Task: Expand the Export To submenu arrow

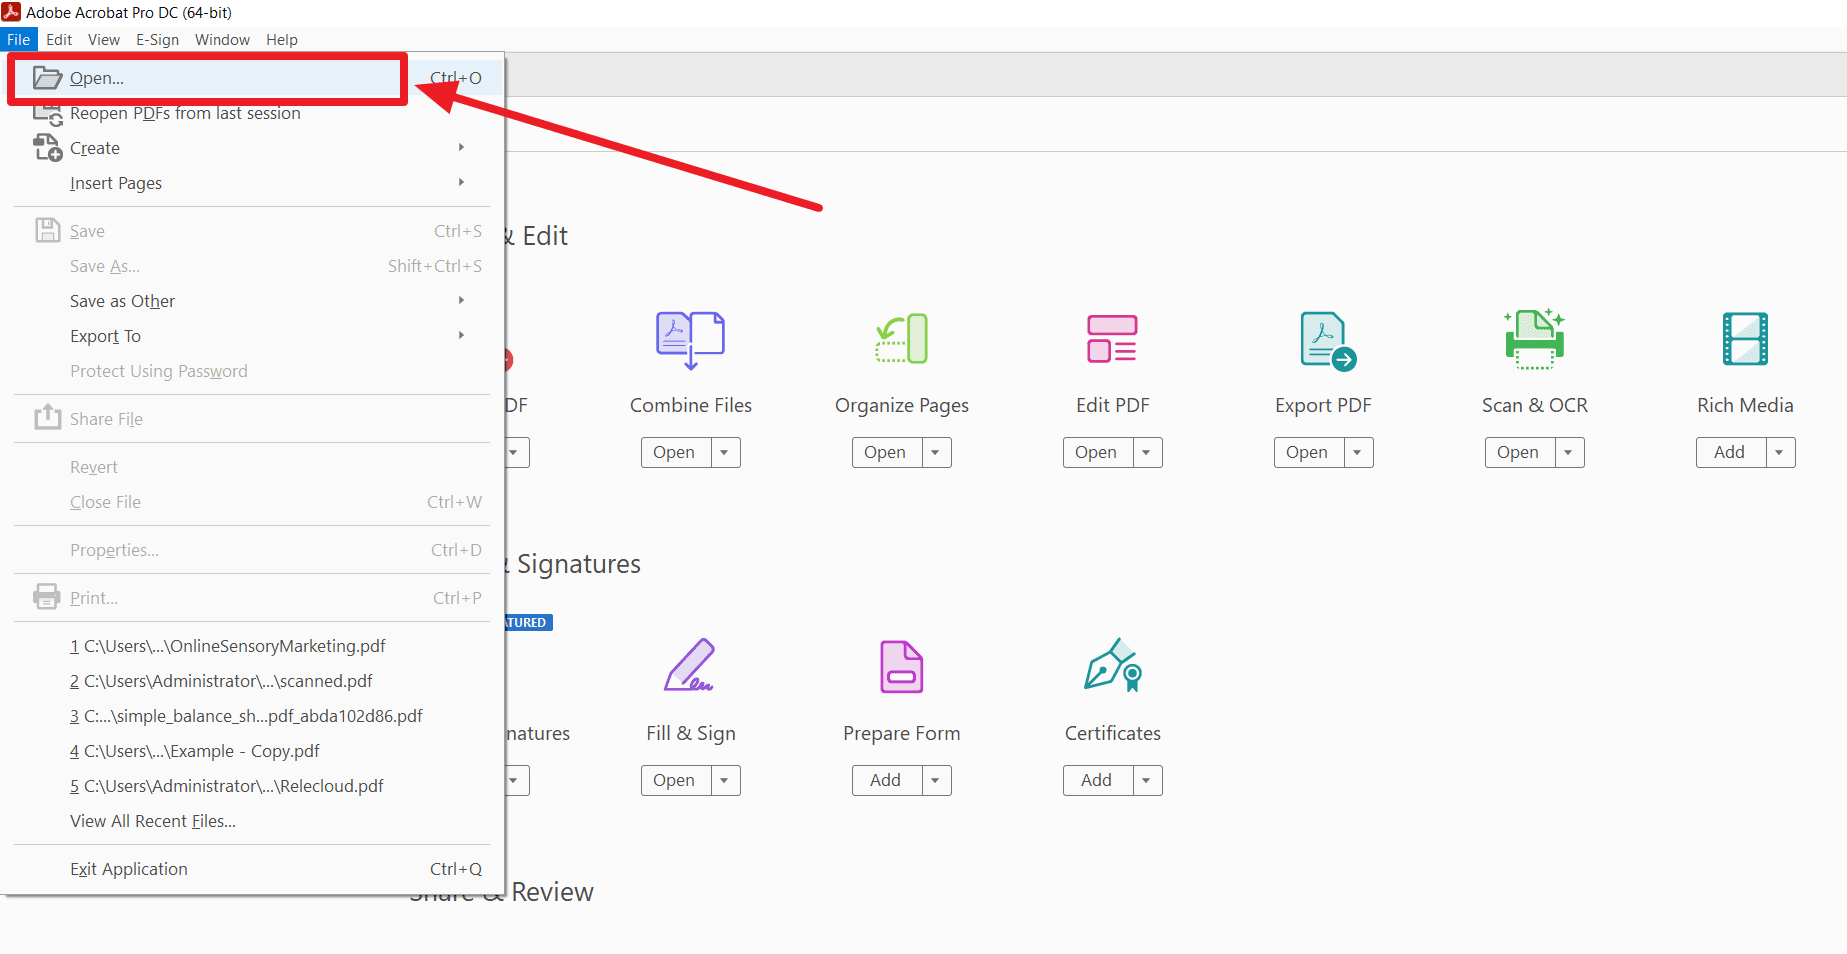Action: 461,335
